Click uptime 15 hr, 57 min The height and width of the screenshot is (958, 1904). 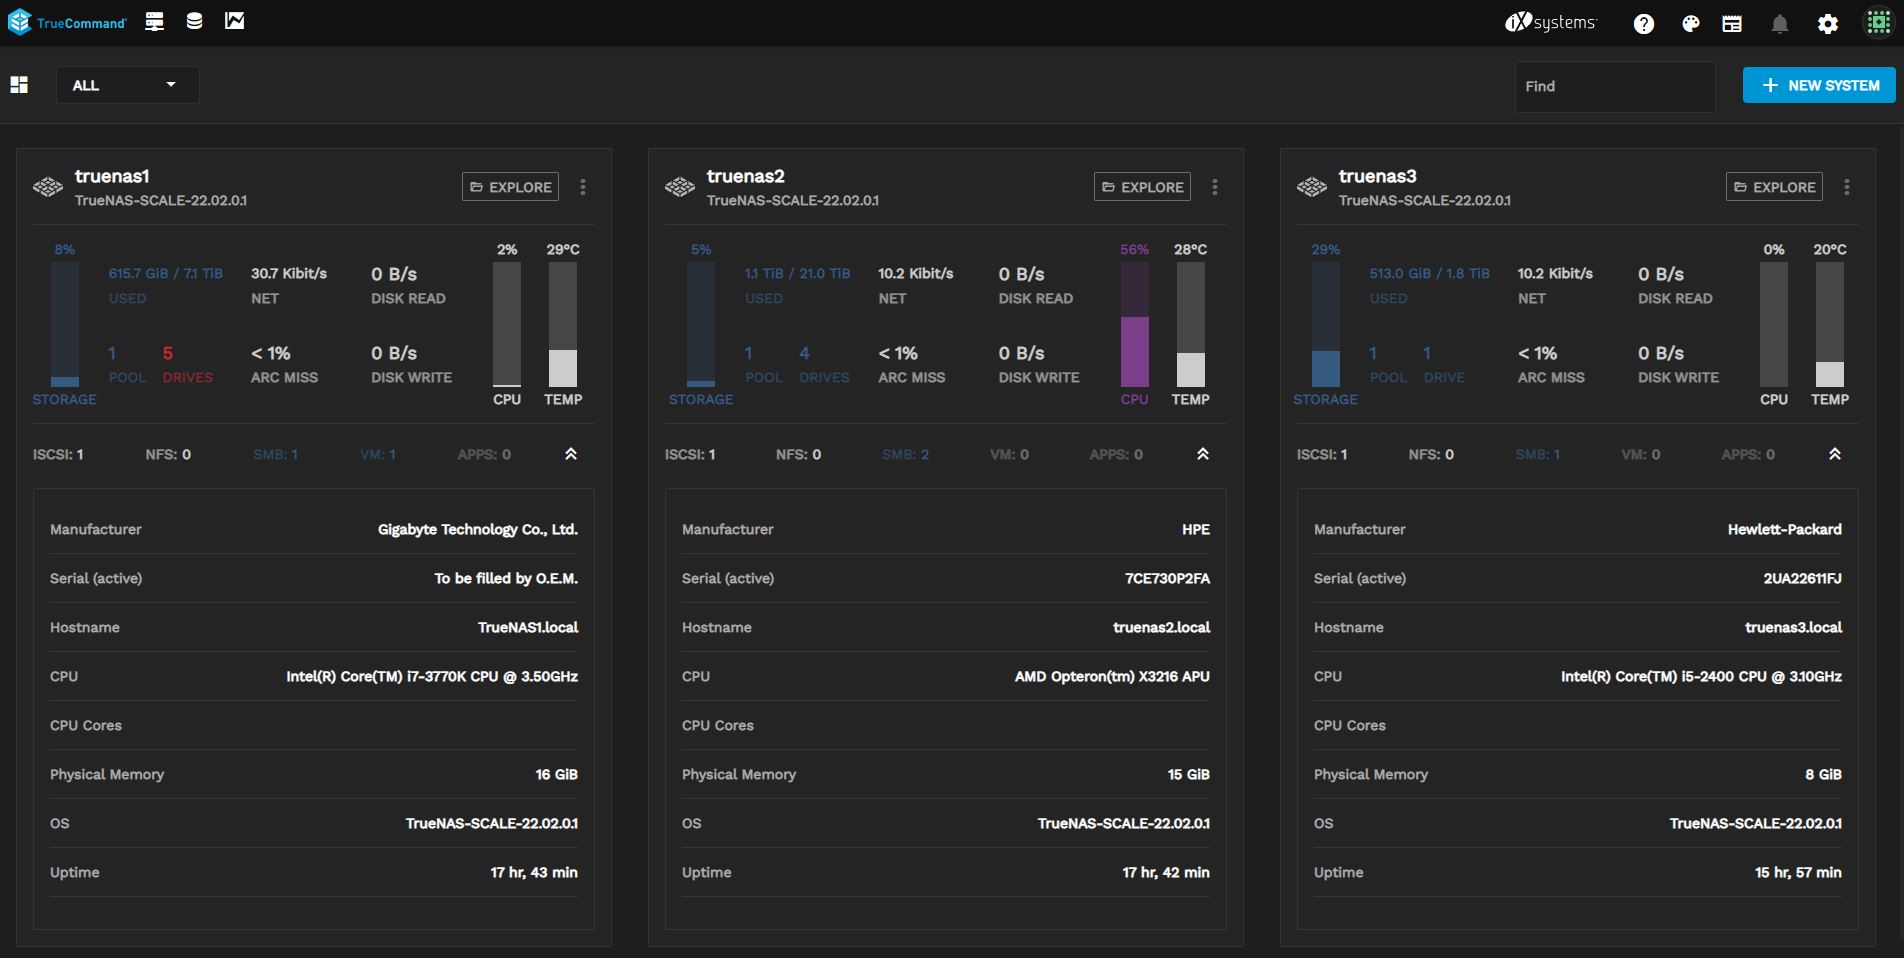point(1798,872)
